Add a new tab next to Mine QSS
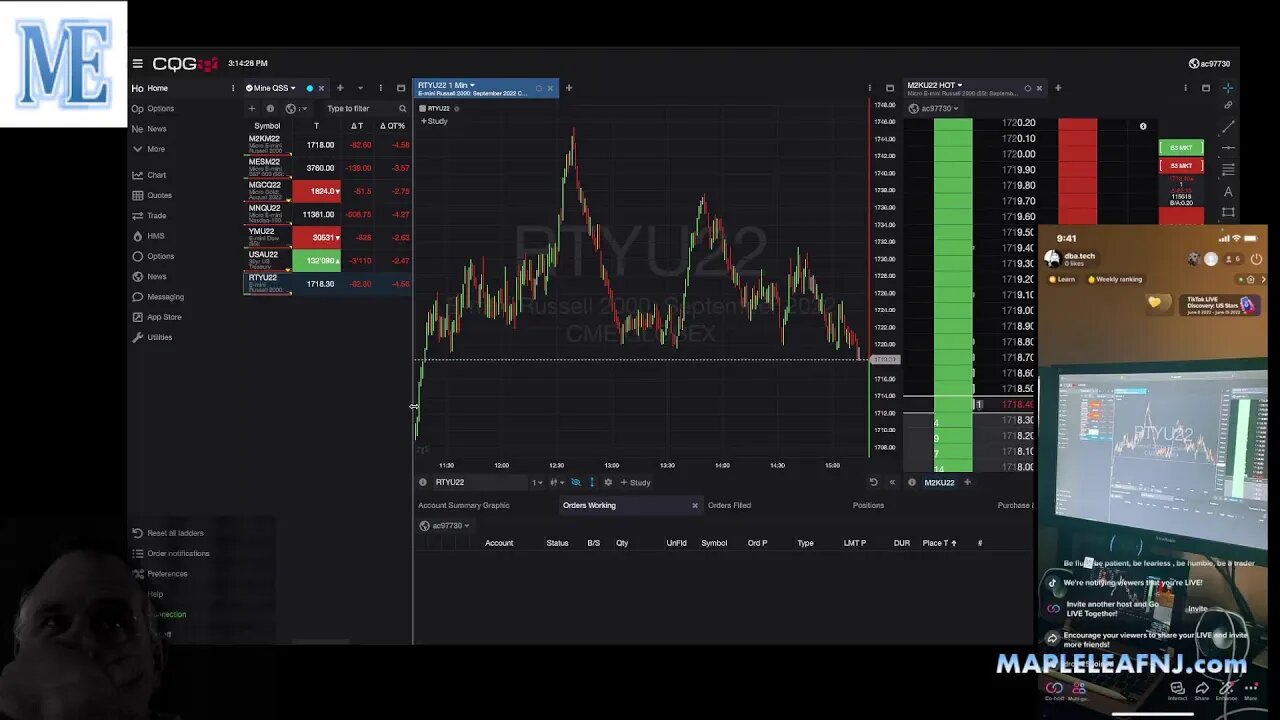Screen dimensions: 1280x720 [x=340, y=88]
